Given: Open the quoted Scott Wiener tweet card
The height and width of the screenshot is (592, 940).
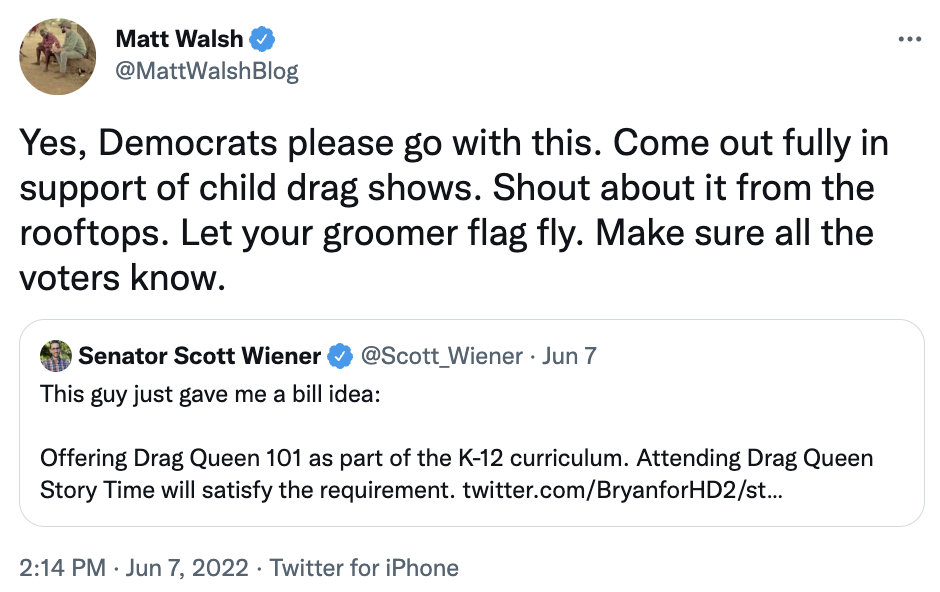Looking at the screenshot, I should pyautogui.click(x=470, y=420).
